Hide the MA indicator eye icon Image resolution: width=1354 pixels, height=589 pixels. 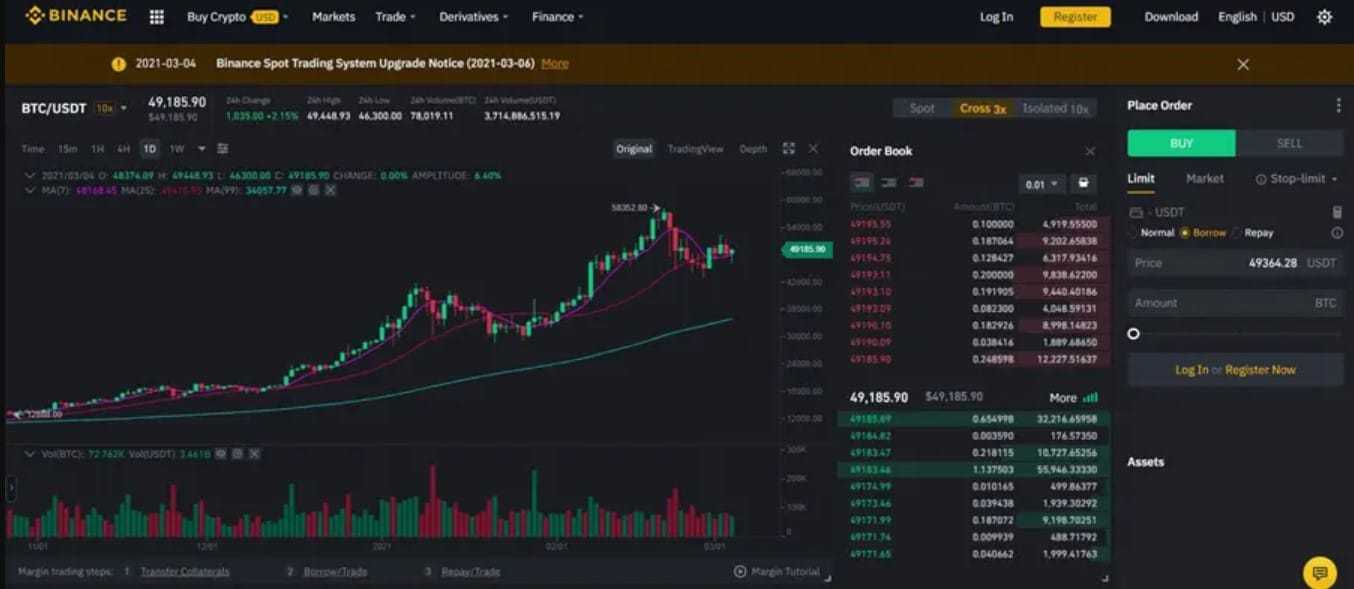click(297, 189)
